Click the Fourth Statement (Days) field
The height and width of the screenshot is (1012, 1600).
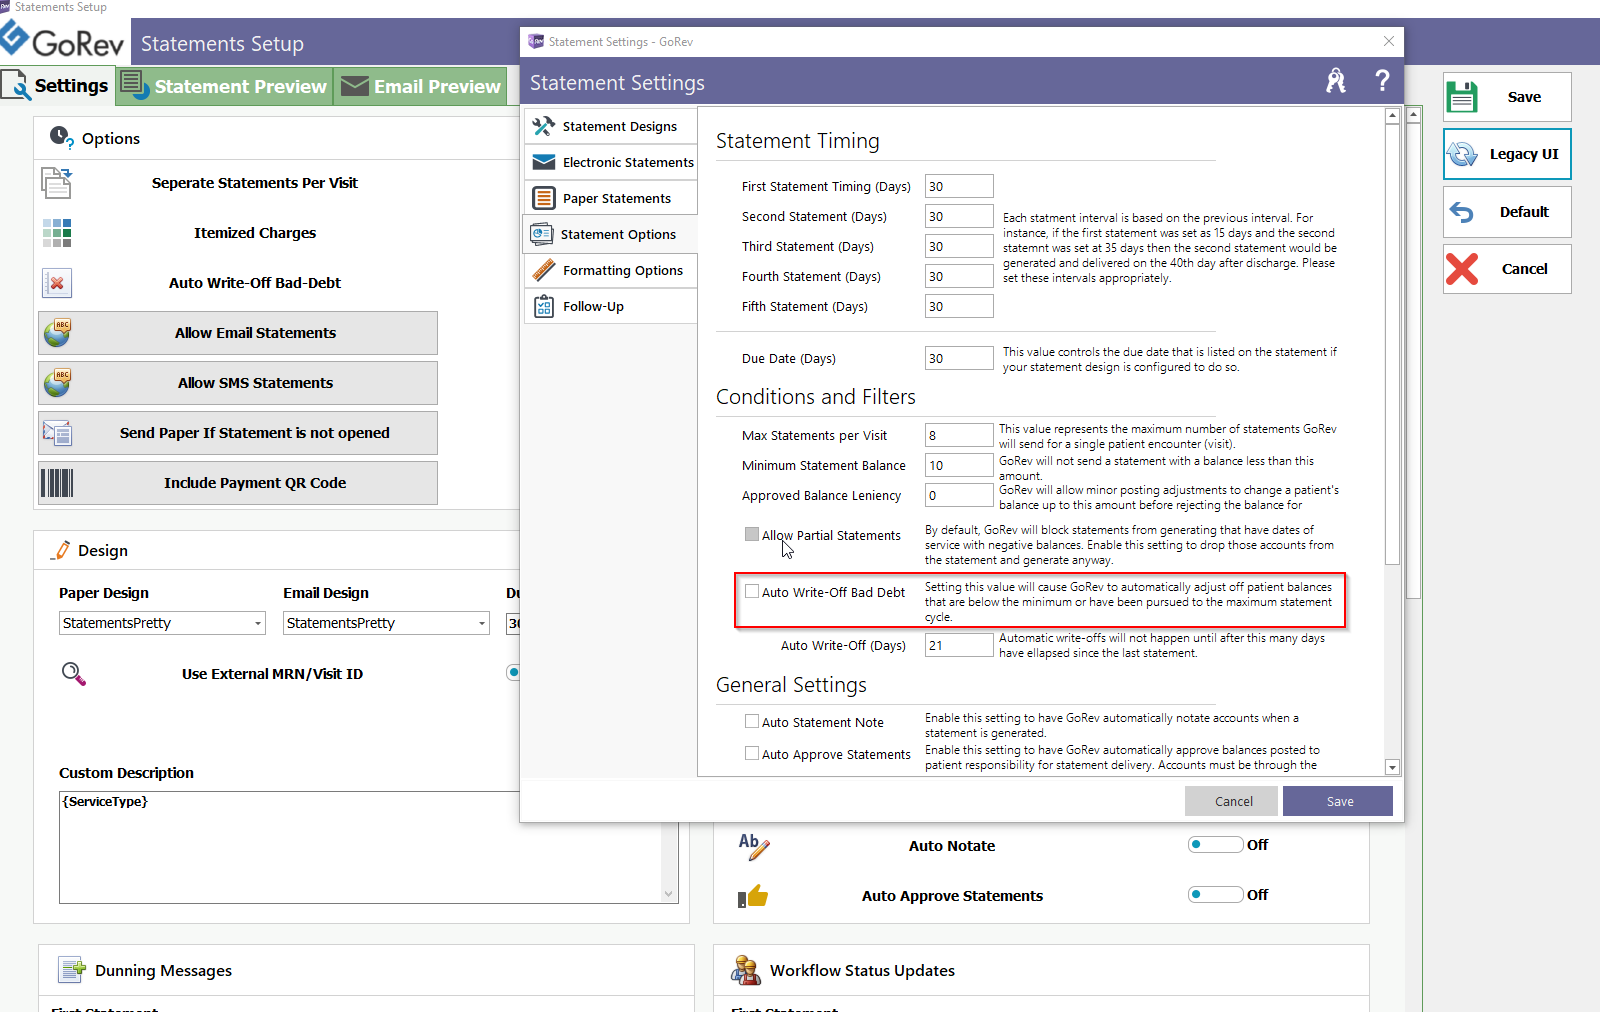(959, 276)
